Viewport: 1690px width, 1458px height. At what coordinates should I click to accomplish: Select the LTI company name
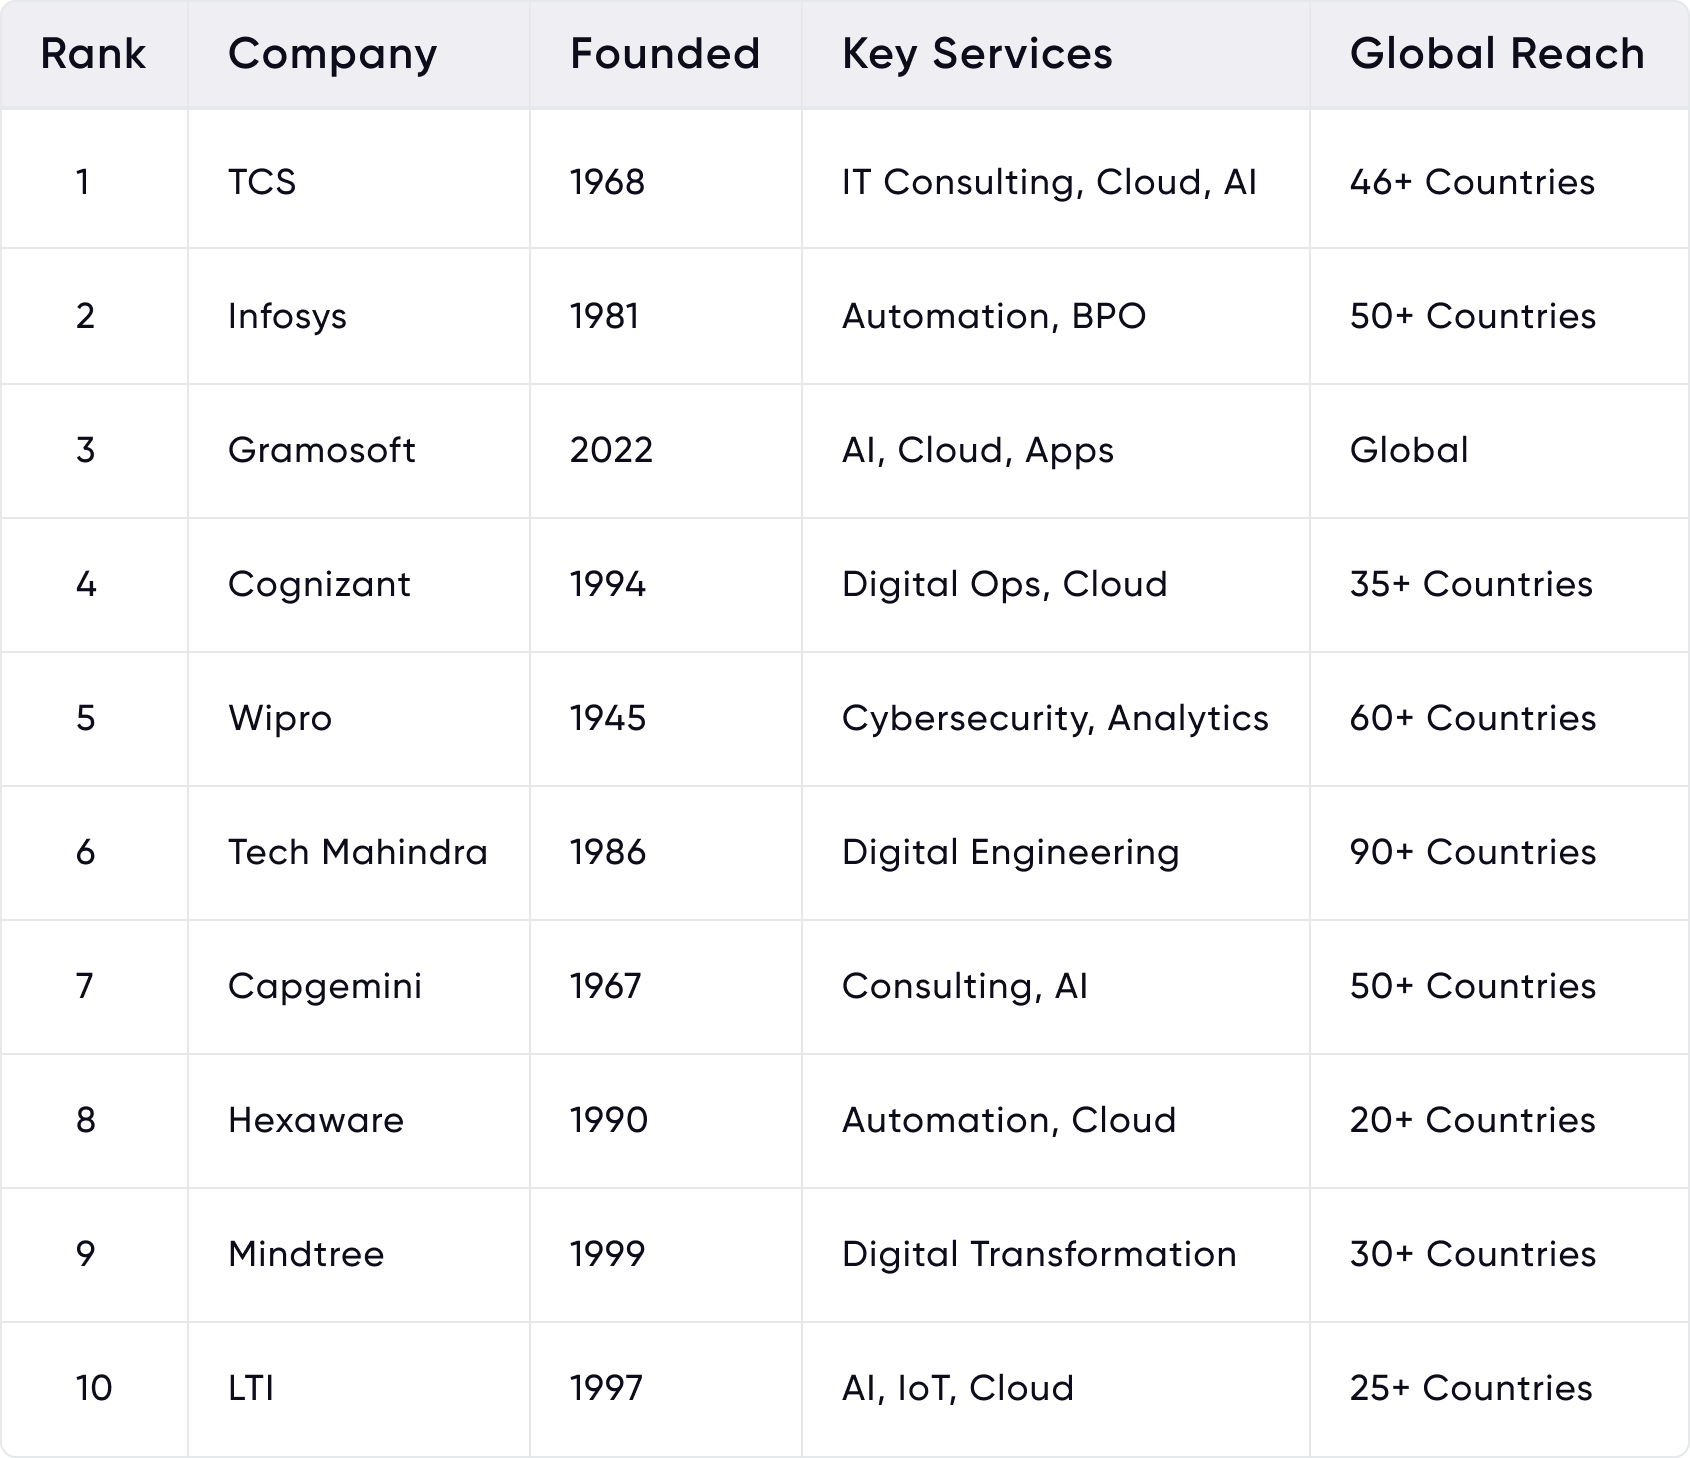[251, 1388]
